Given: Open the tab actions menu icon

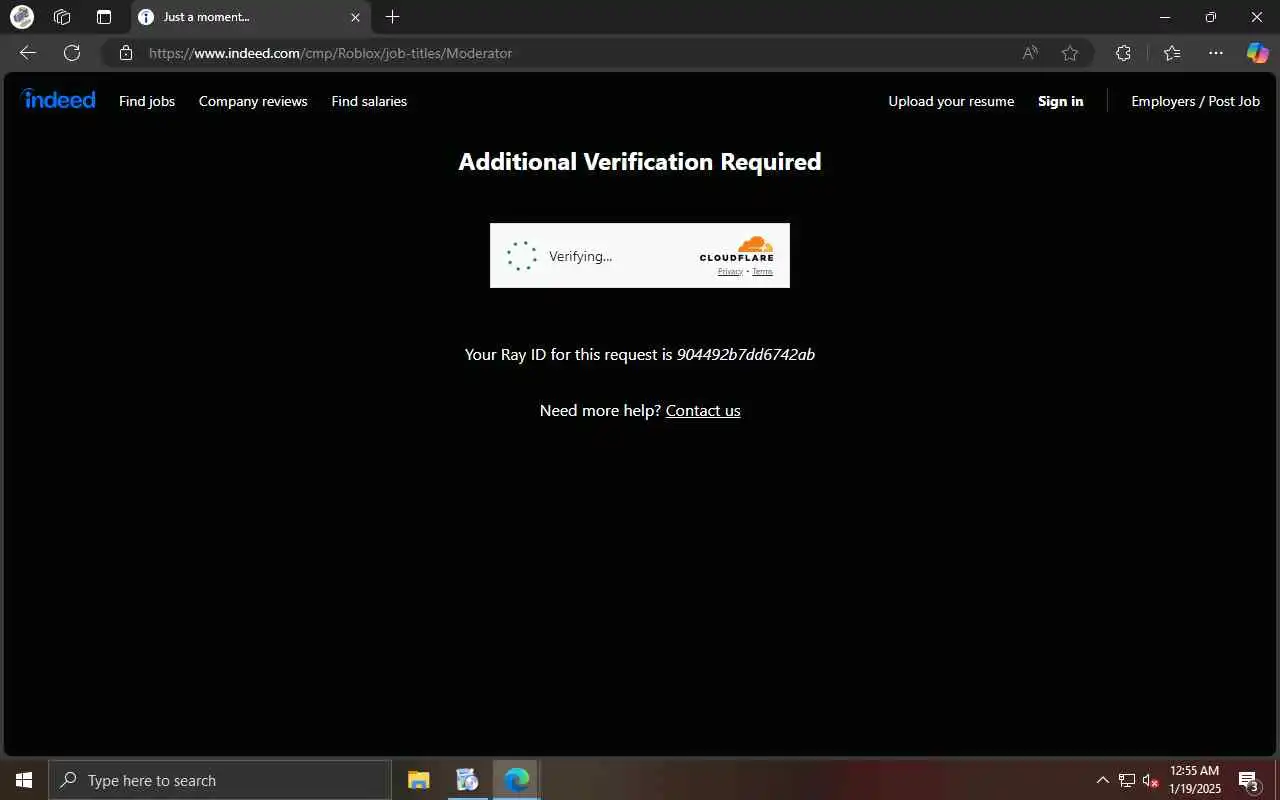Looking at the screenshot, I should pyautogui.click(x=104, y=17).
